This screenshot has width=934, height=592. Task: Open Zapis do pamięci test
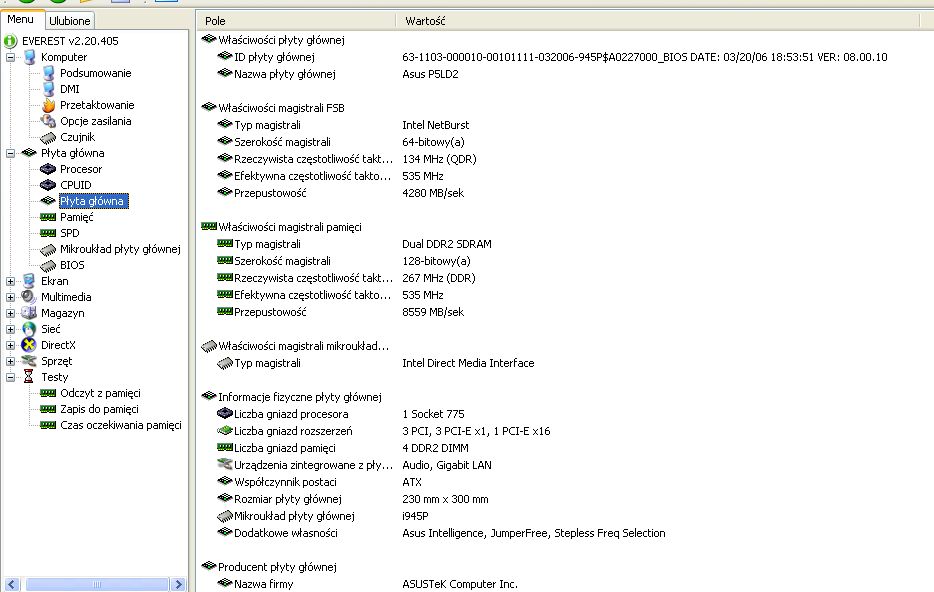99,409
